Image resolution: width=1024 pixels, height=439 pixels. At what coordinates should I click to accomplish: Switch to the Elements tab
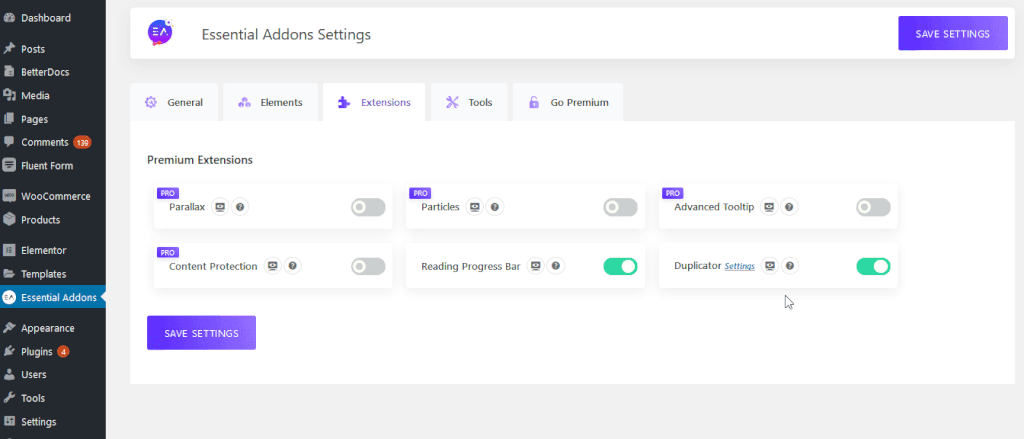270,102
